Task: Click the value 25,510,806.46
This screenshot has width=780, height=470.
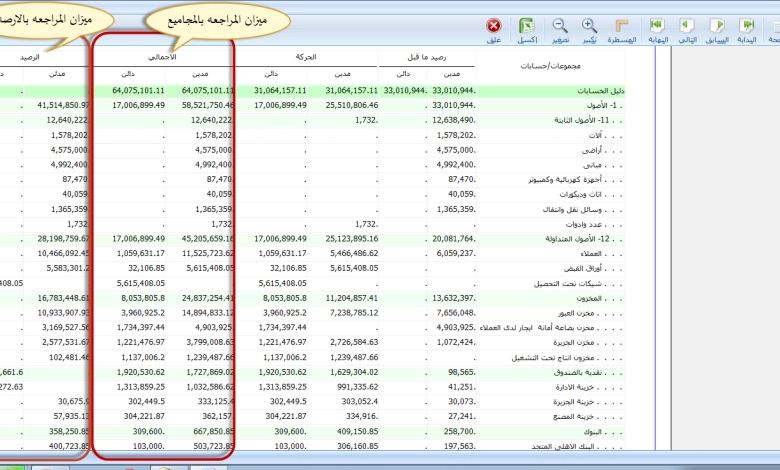Action: pyautogui.click(x=352, y=105)
